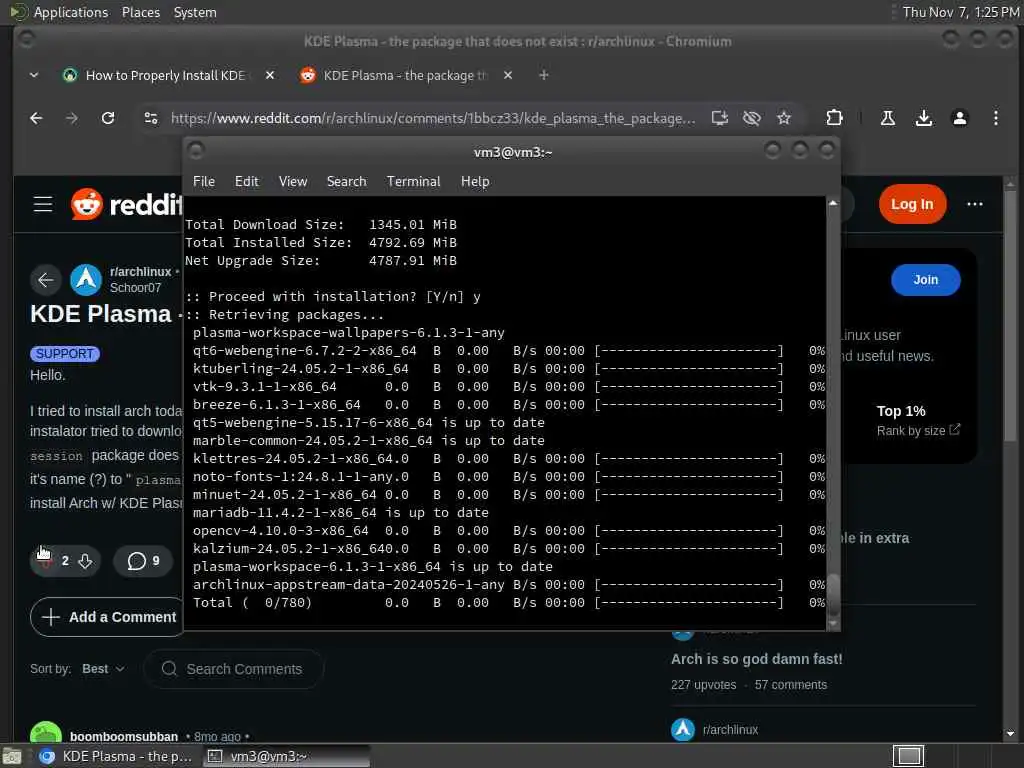Click the Reddit page scrollbar
Image resolution: width=1024 pixels, height=768 pixels.
[1010, 317]
